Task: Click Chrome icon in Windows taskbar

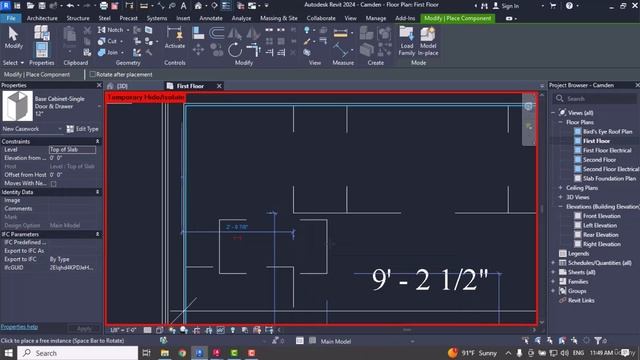Action: pos(182,353)
